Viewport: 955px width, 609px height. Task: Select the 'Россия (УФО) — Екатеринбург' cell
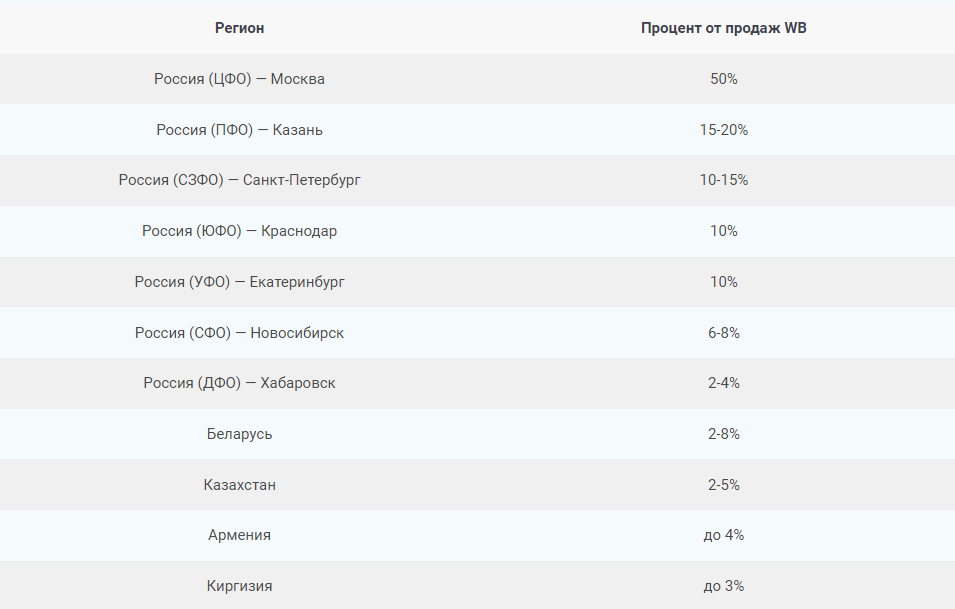coord(239,282)
